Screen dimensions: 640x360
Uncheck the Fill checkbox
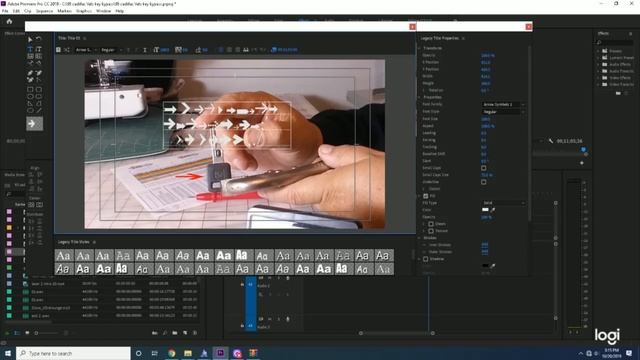[426, 196]
